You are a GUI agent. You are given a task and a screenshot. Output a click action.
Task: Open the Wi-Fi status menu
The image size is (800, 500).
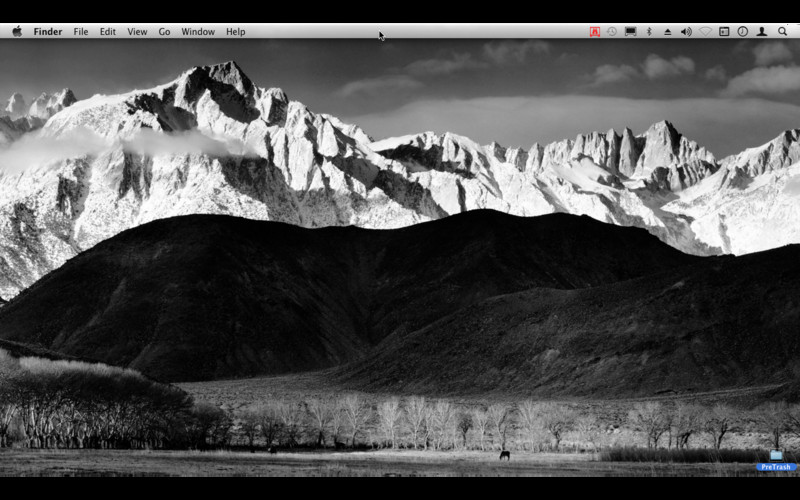[705, 32]
